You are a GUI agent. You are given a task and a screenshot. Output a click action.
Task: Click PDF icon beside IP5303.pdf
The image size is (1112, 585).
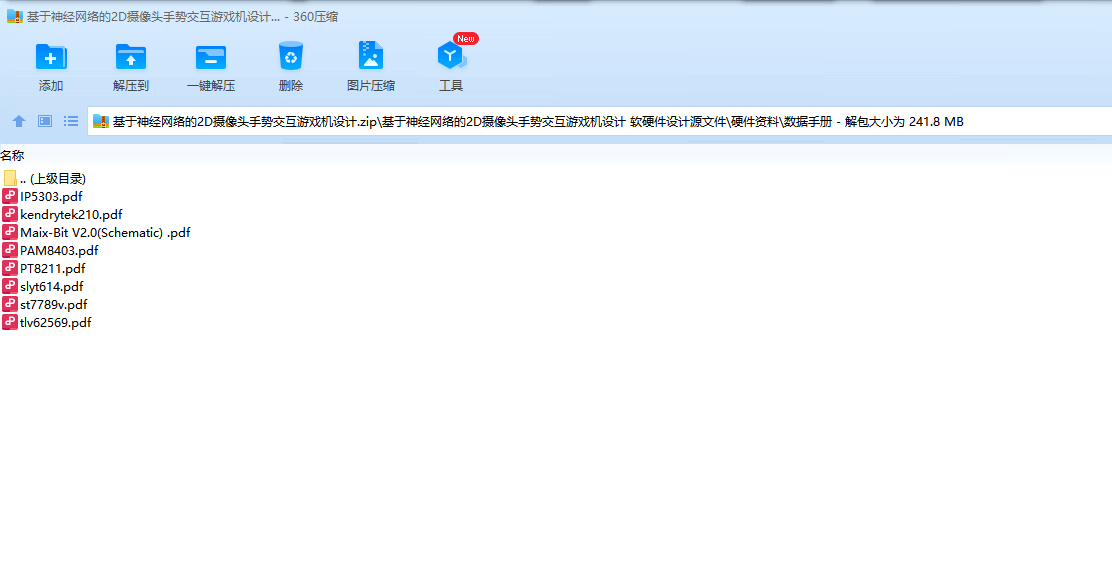click(10, 196)
